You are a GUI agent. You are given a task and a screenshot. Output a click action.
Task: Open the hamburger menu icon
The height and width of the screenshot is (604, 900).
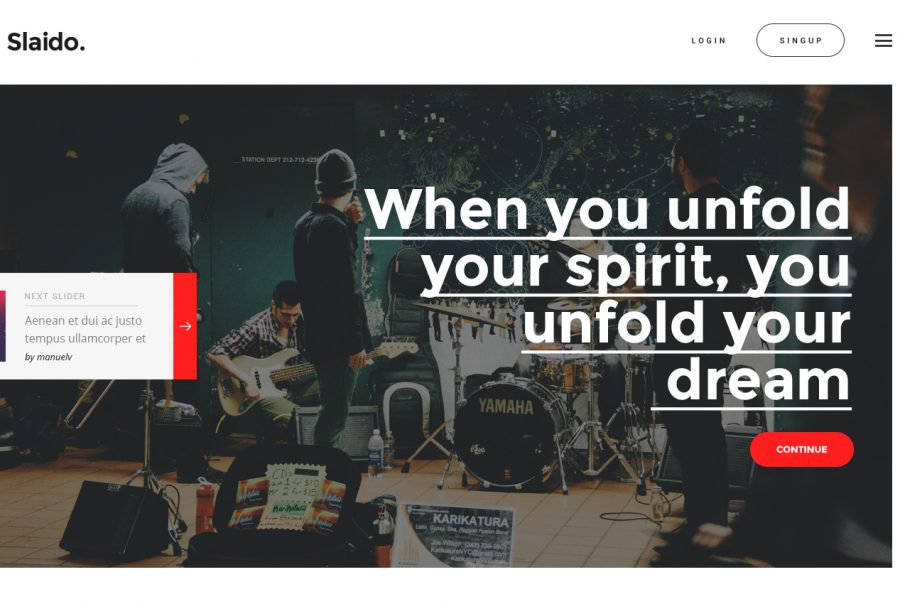coord(883,40)
